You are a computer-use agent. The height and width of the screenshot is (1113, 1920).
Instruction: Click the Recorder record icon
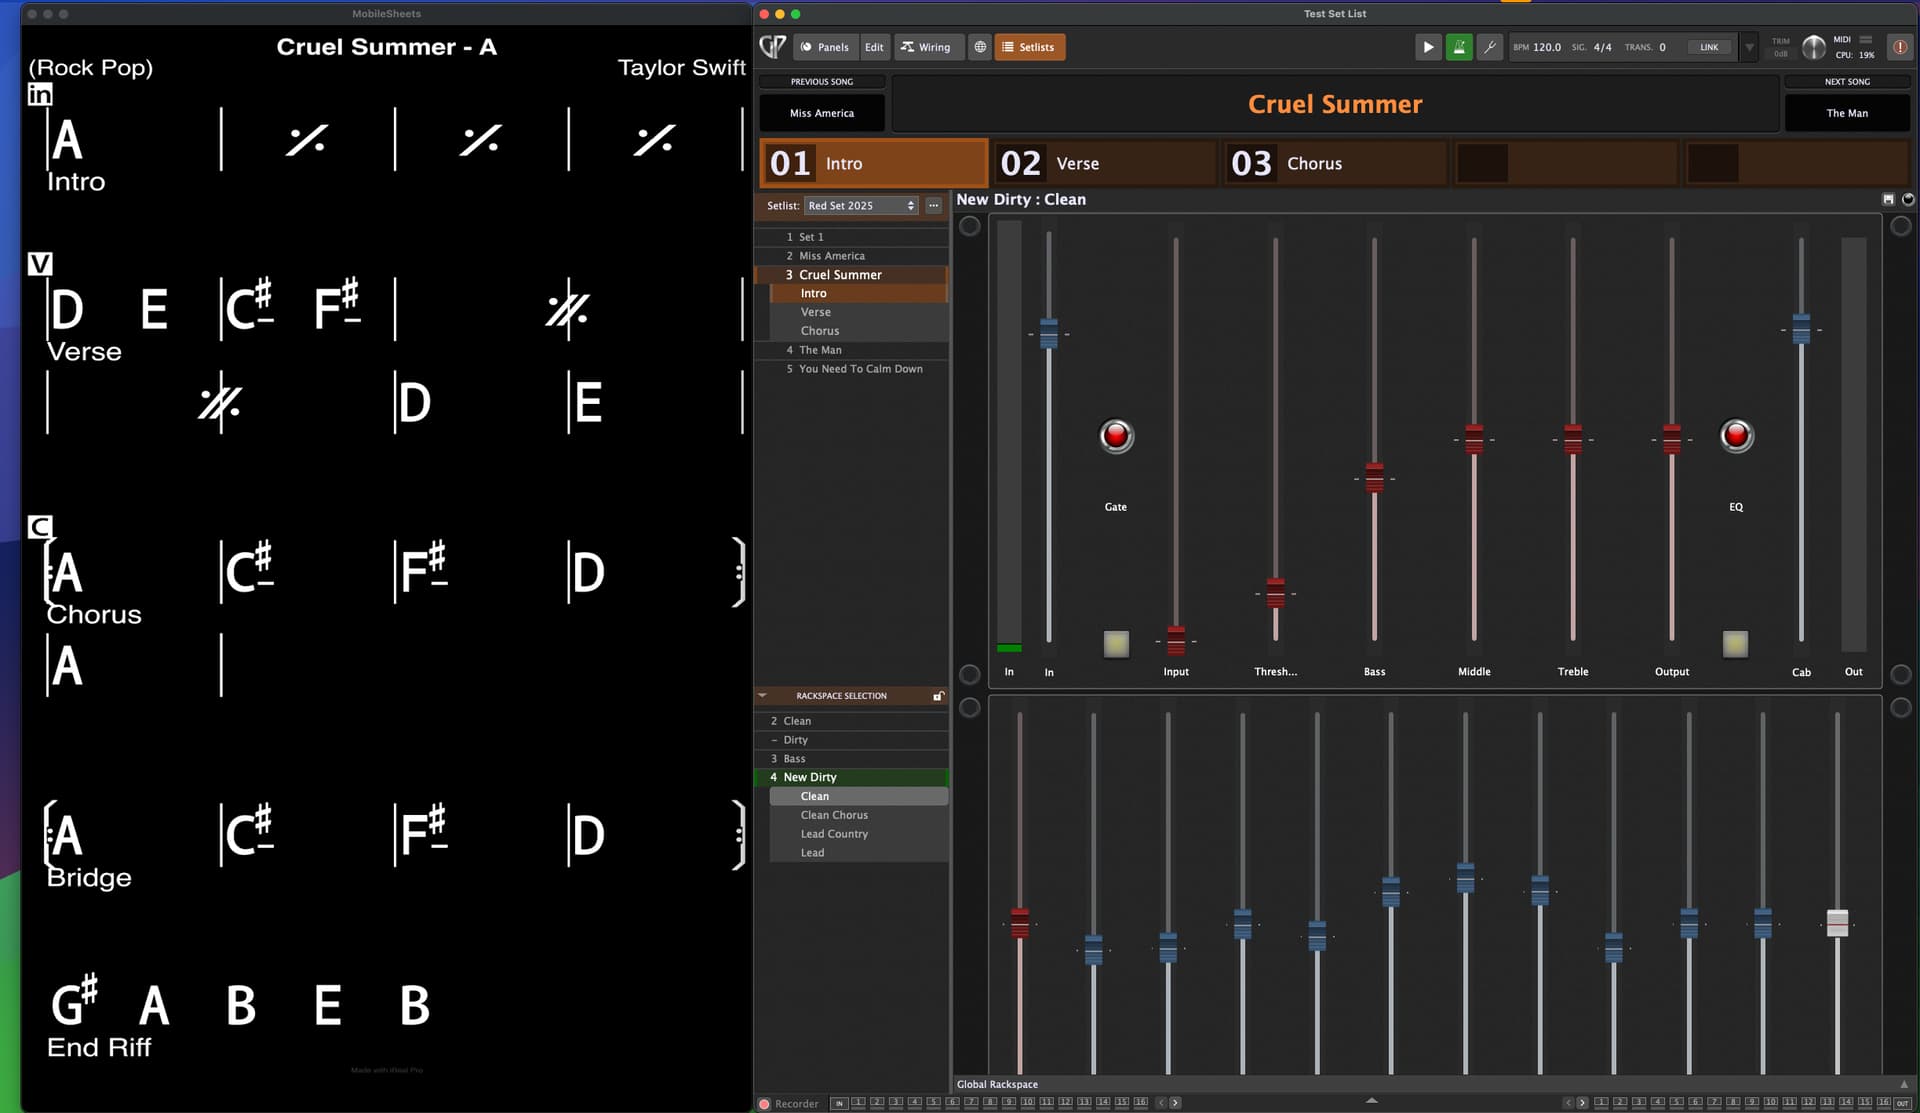(765, 1104)
